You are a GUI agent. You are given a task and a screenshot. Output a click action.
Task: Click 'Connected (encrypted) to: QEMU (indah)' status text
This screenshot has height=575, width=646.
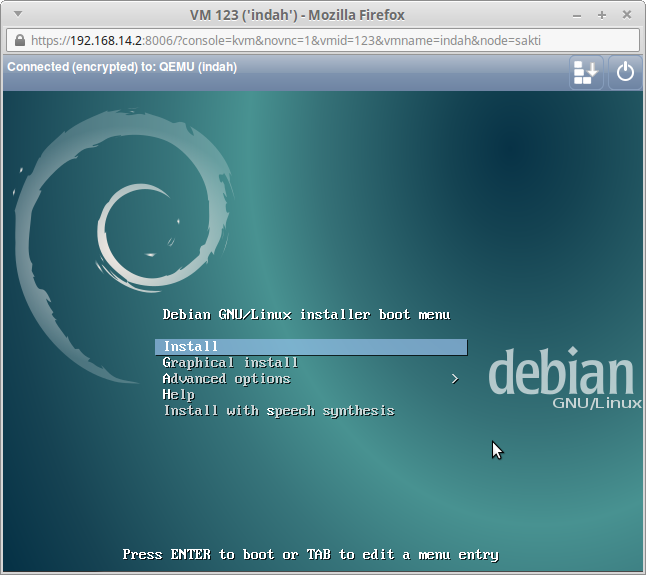pos(122,67)
